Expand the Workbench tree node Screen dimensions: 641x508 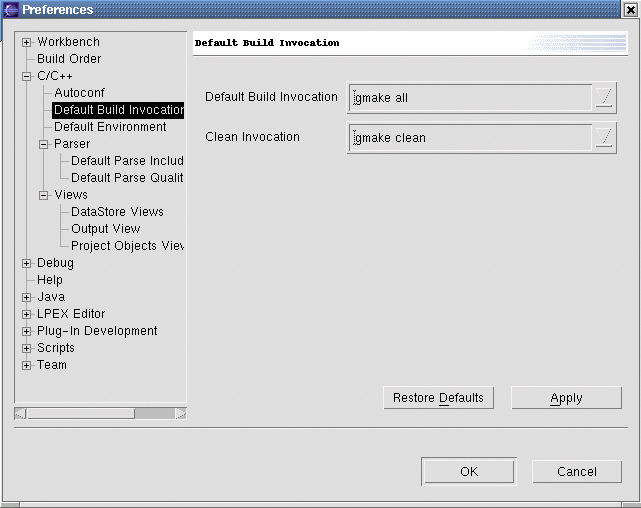pyautogui.click(x=27, y=42)
